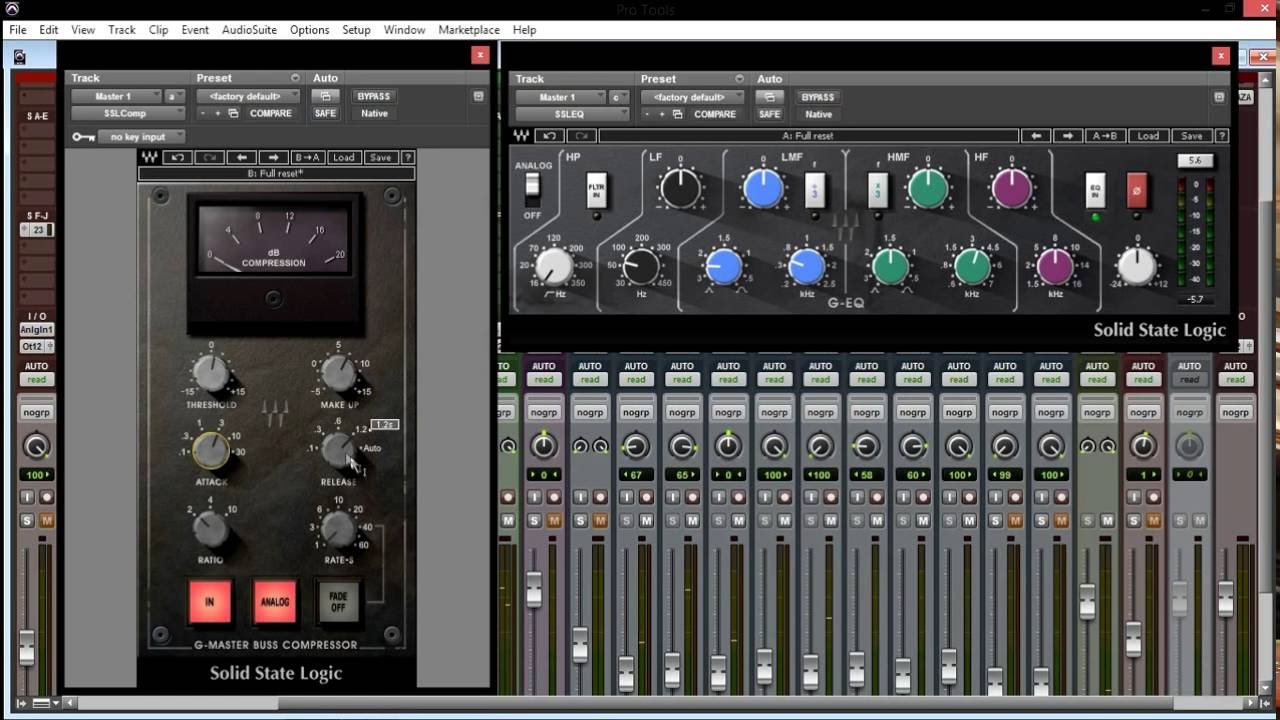
Task: Toggle the FADE OFF button
Action: tap(338, 602)
